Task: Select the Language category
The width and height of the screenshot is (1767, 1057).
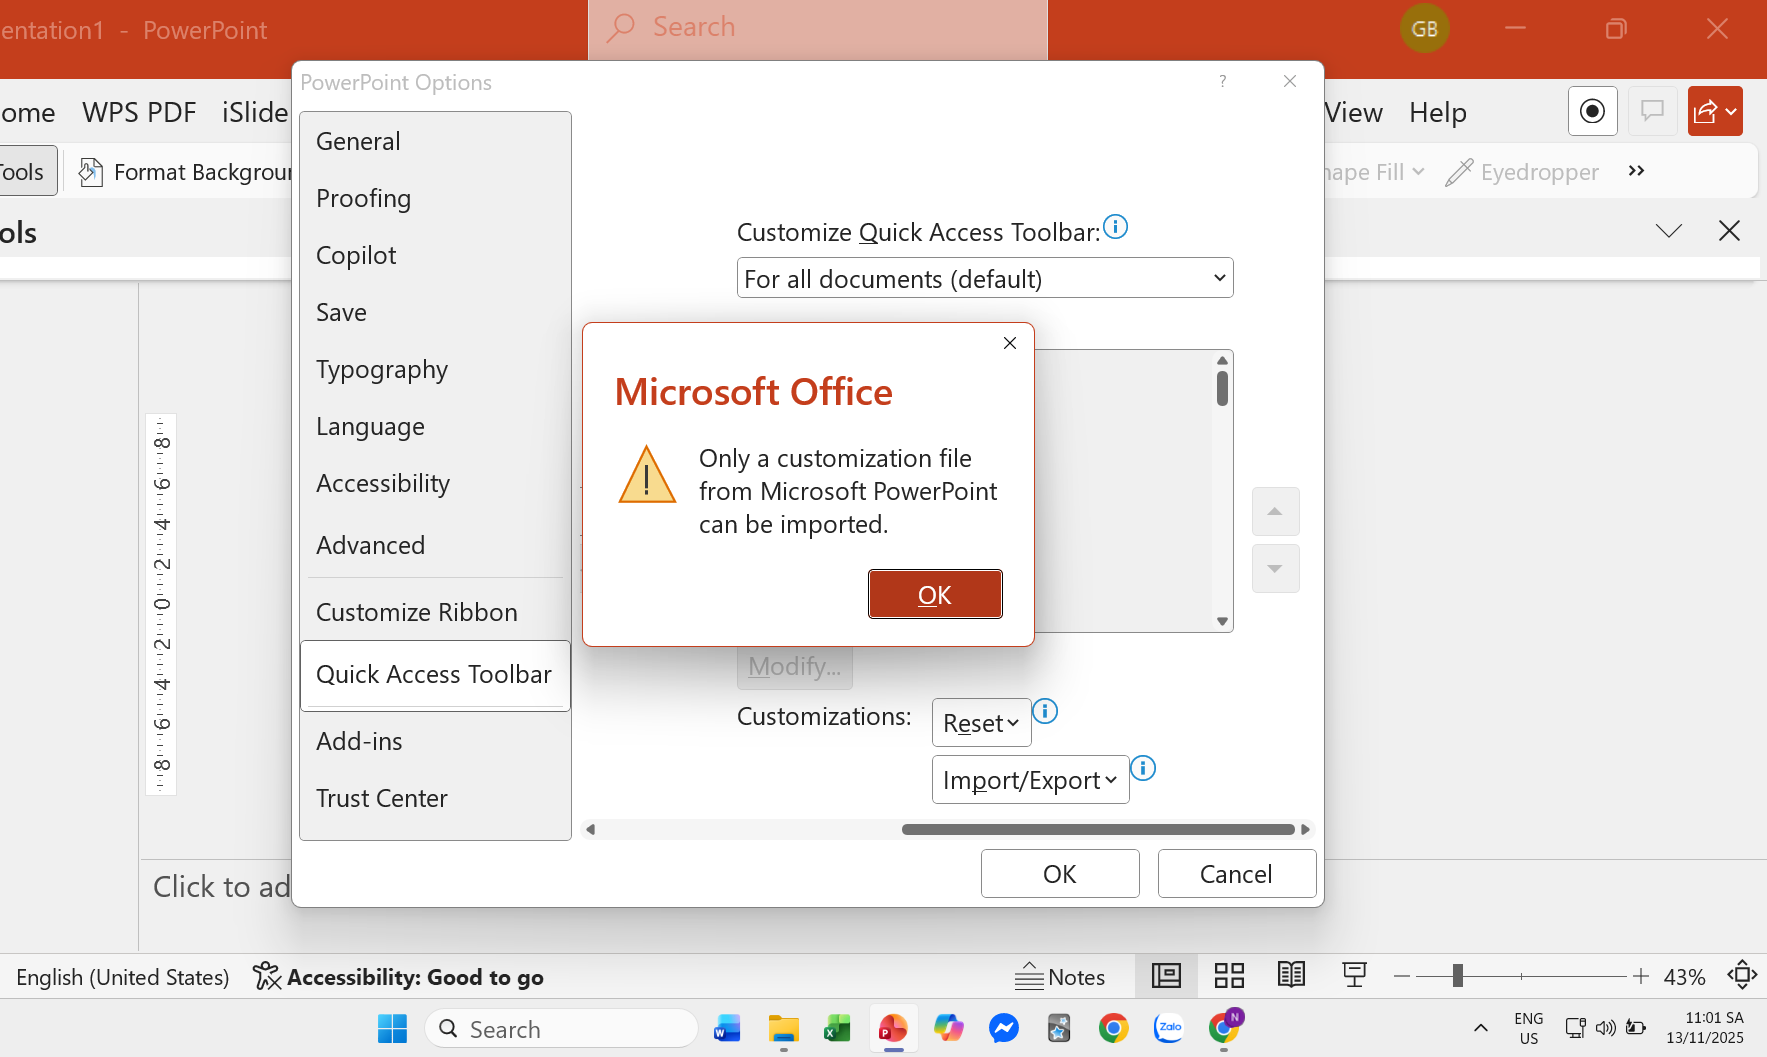Action: [435, 426]
